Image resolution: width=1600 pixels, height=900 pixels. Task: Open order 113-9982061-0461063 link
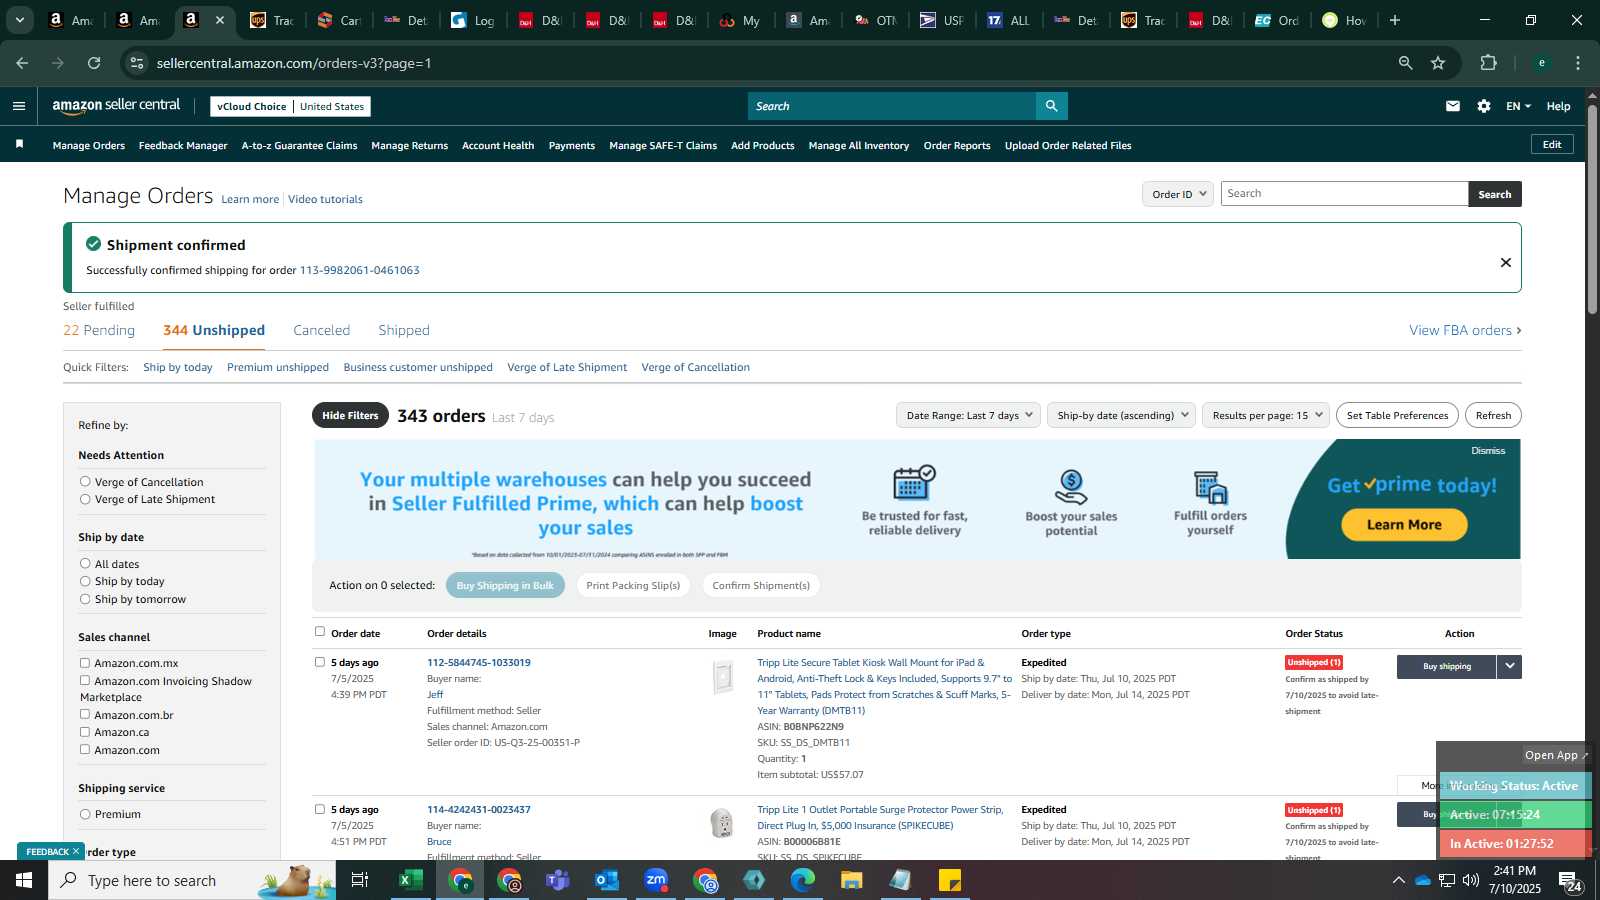click(360, 270)
